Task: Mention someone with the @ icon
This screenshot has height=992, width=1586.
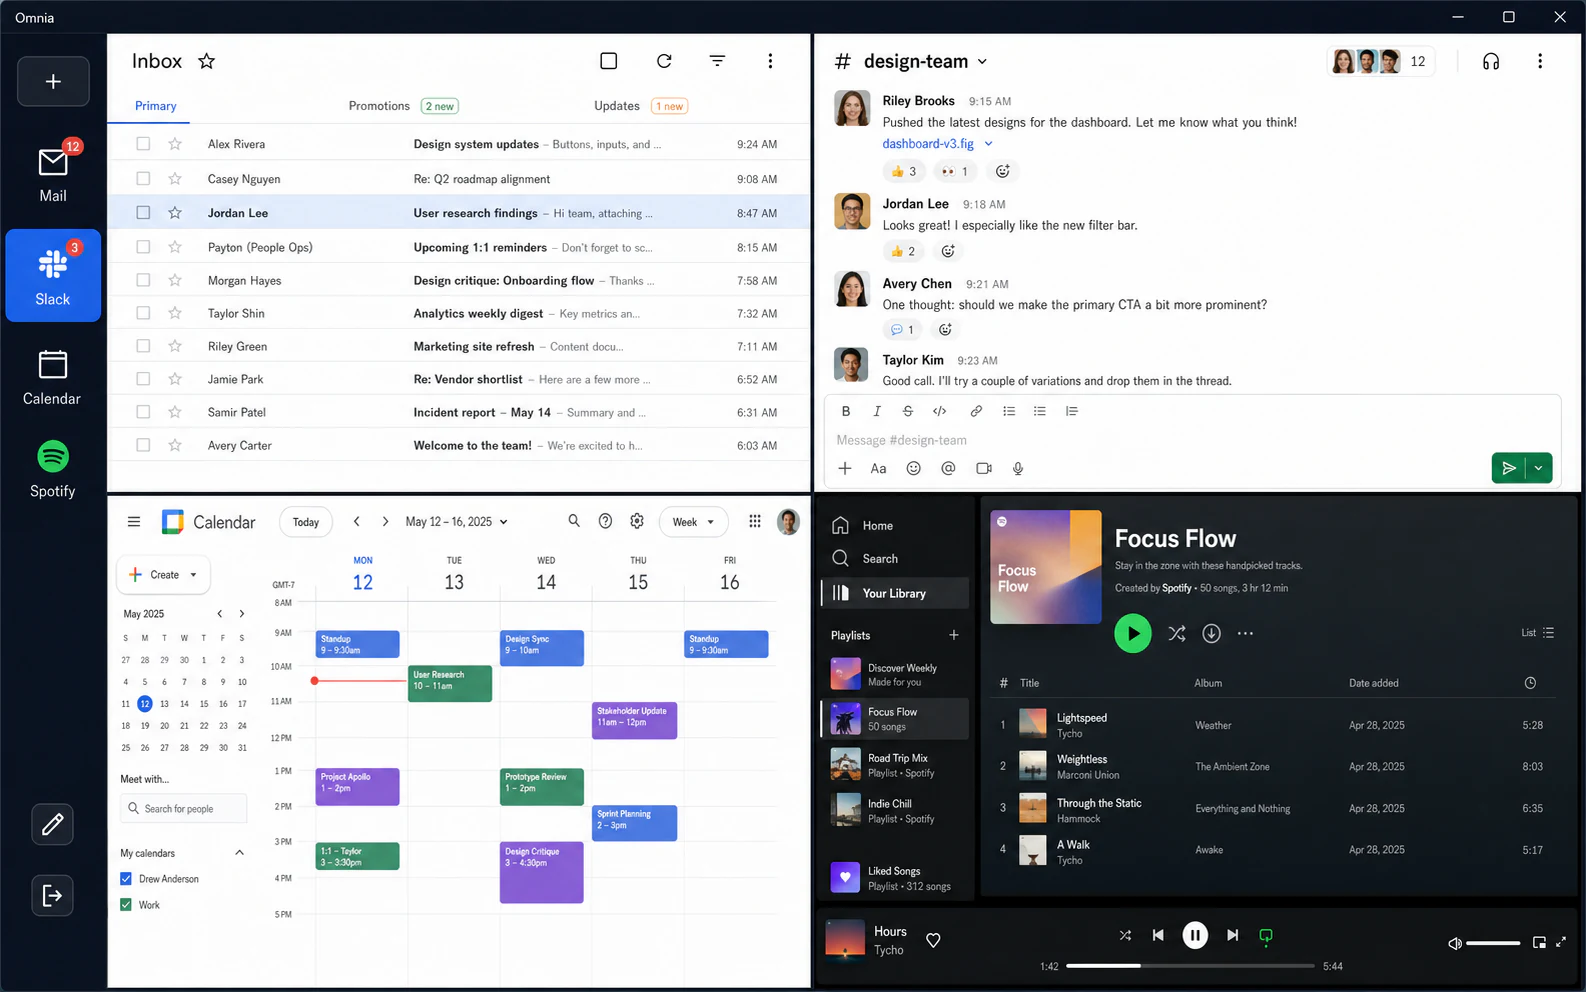Action: (x=948, y=468)
